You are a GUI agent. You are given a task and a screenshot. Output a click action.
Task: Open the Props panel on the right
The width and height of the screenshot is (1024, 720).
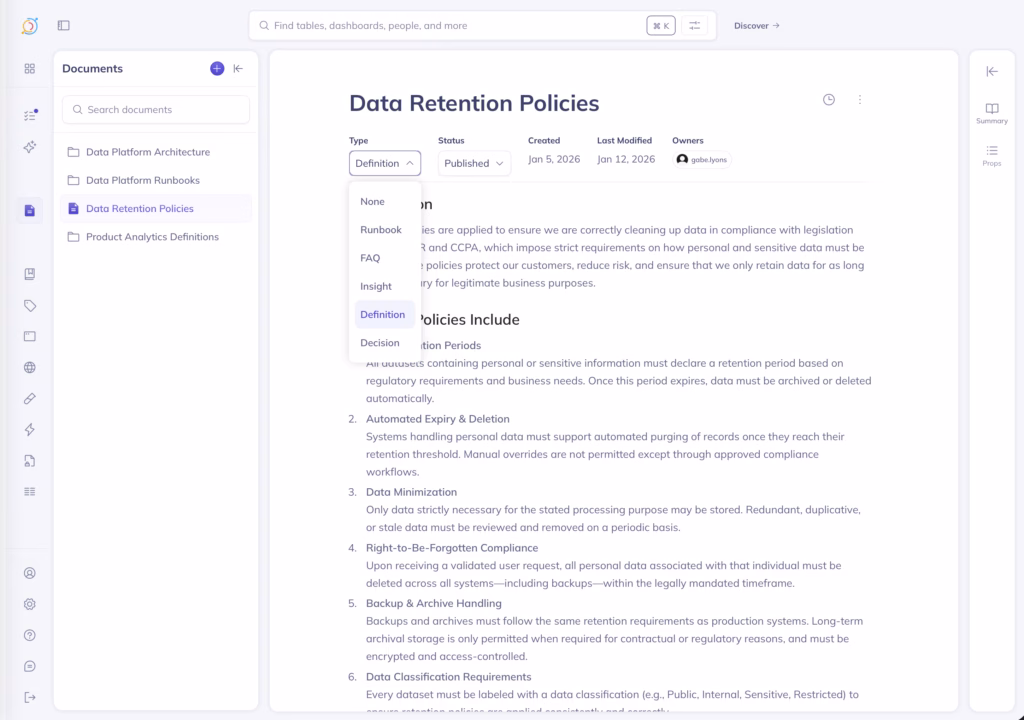click(x=991, y=153)
